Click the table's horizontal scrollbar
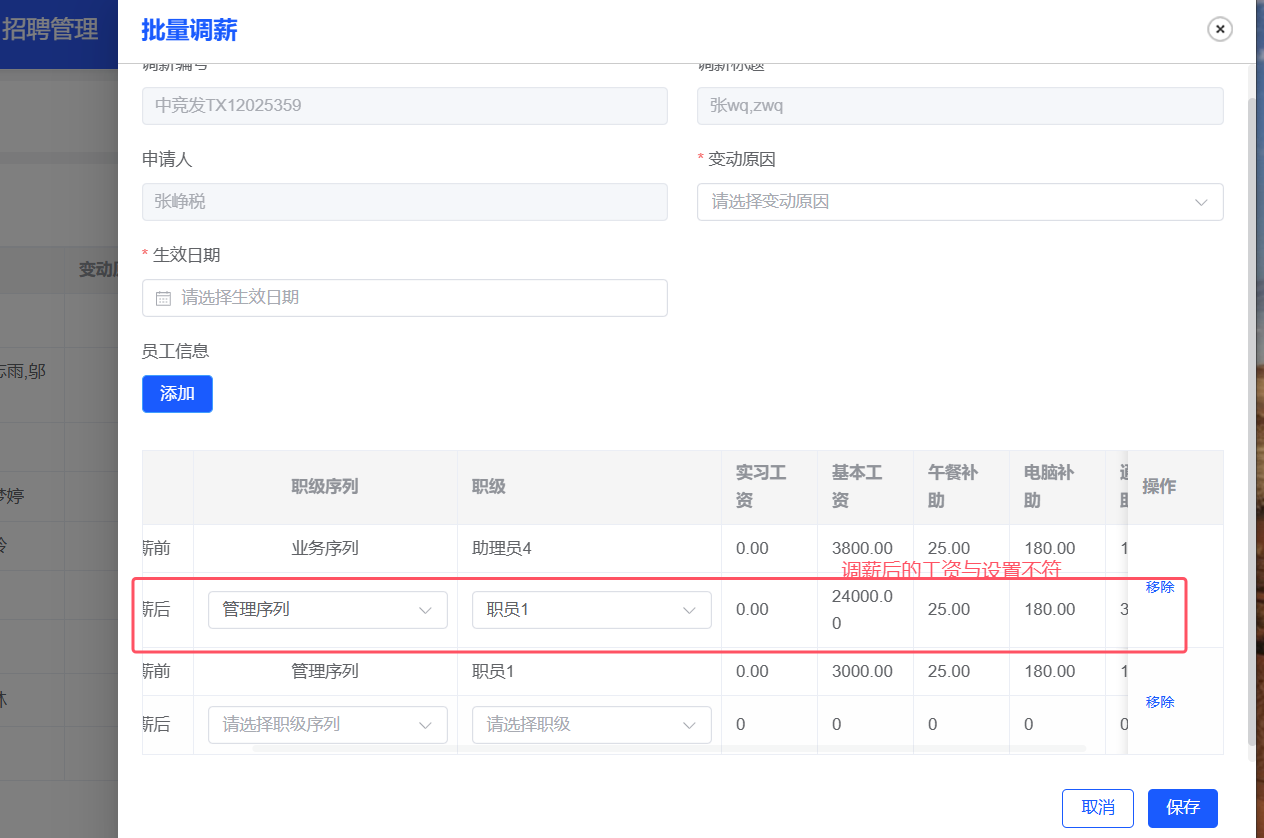This screenshot has height=838, width=1264. (668, 748)
